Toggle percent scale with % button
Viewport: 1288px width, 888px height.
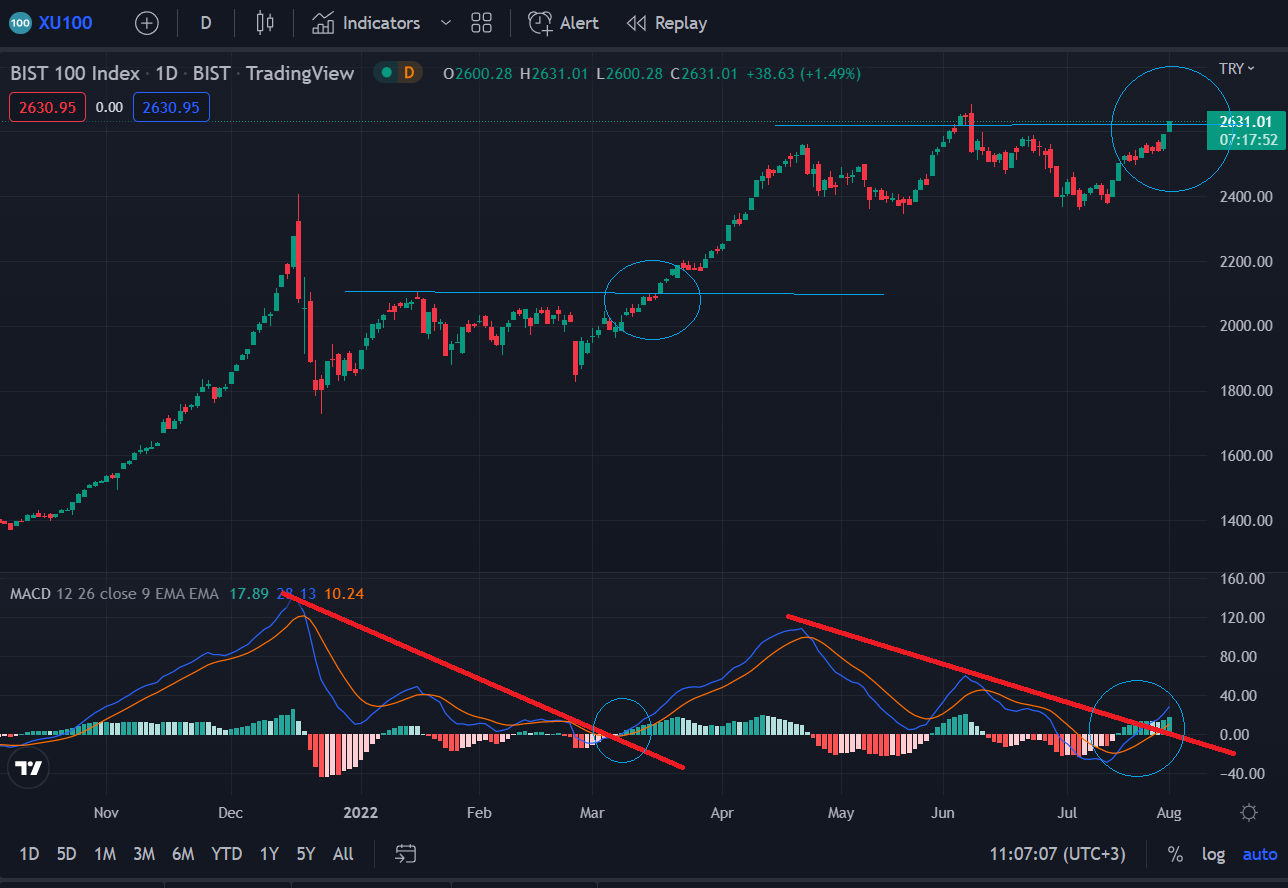[x=1176, y=854]
